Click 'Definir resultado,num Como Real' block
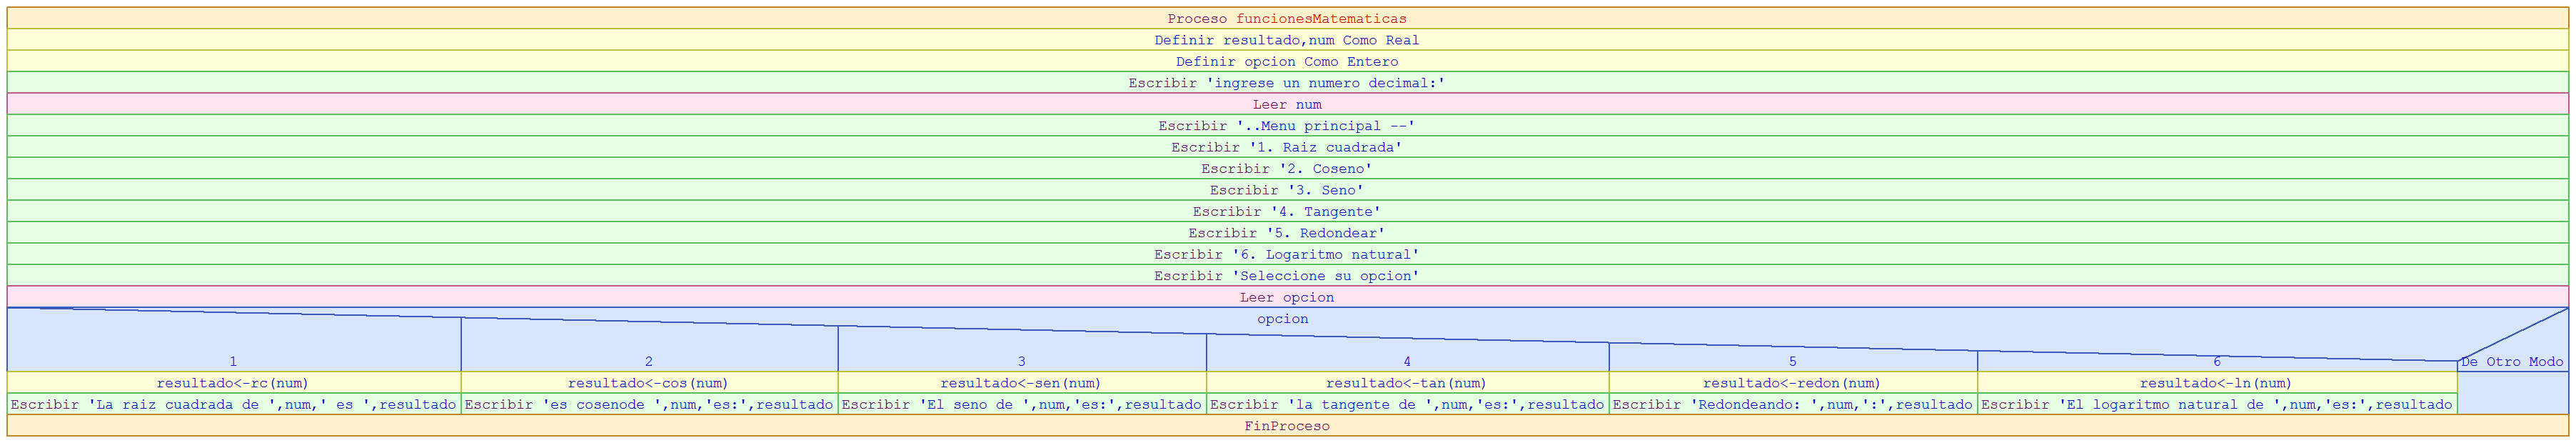Viewport: 2576px width, 443px height. click(1287, 40)
